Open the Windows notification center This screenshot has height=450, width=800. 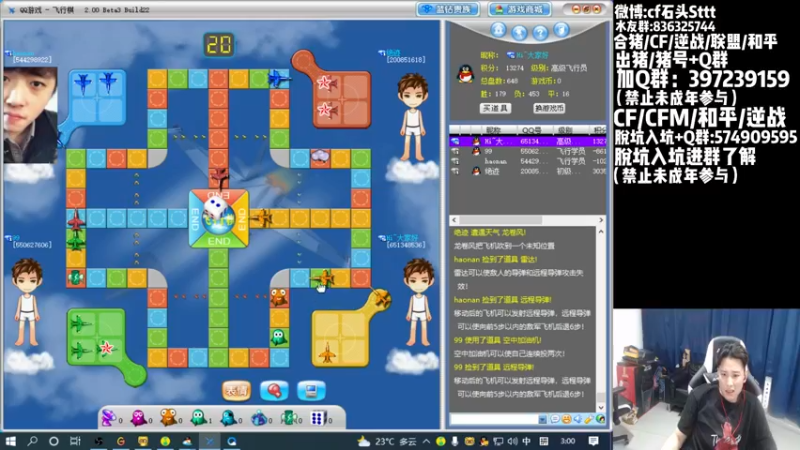(x=593, y=441)
